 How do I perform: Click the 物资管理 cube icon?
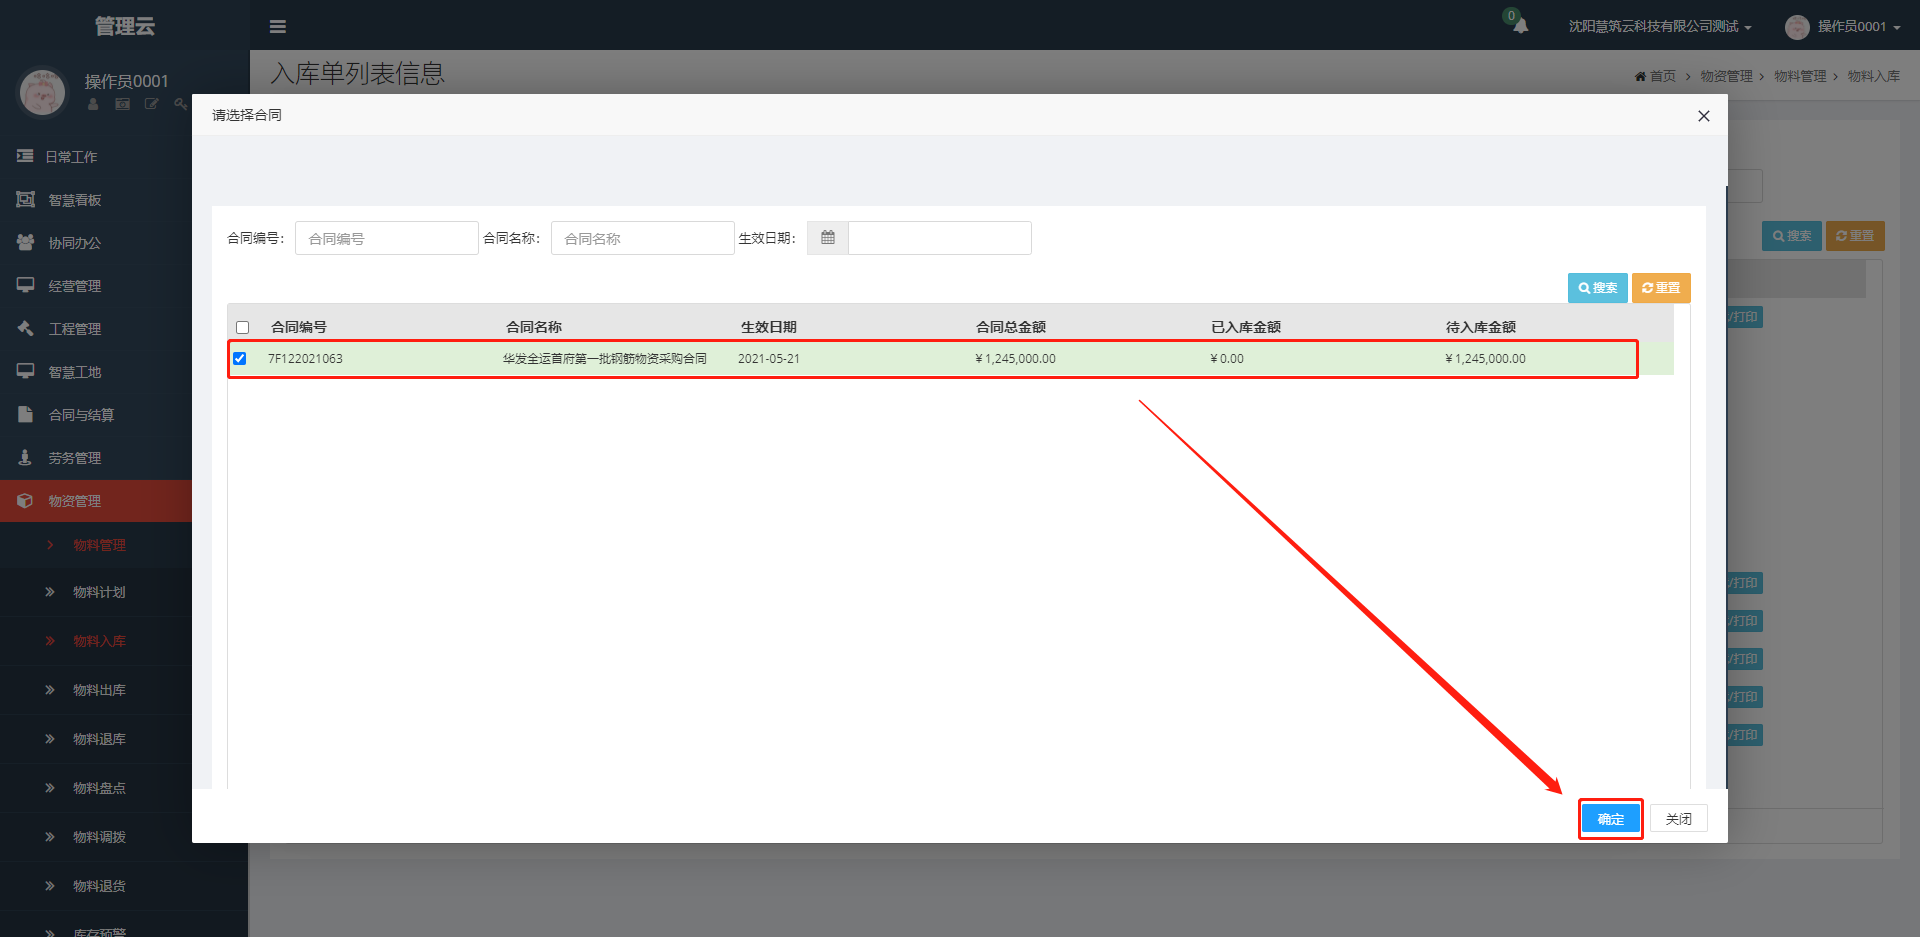25,500
